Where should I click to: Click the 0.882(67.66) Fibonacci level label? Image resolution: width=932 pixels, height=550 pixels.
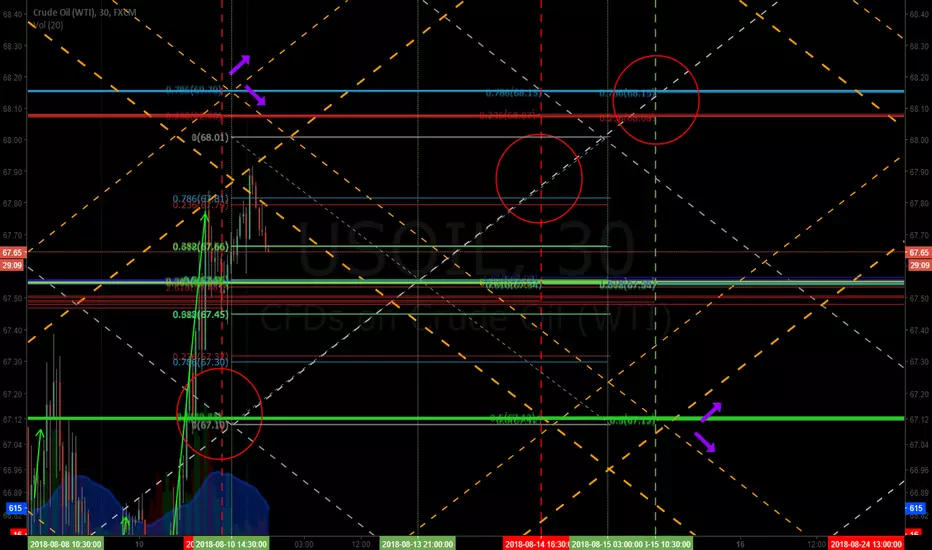200,246
